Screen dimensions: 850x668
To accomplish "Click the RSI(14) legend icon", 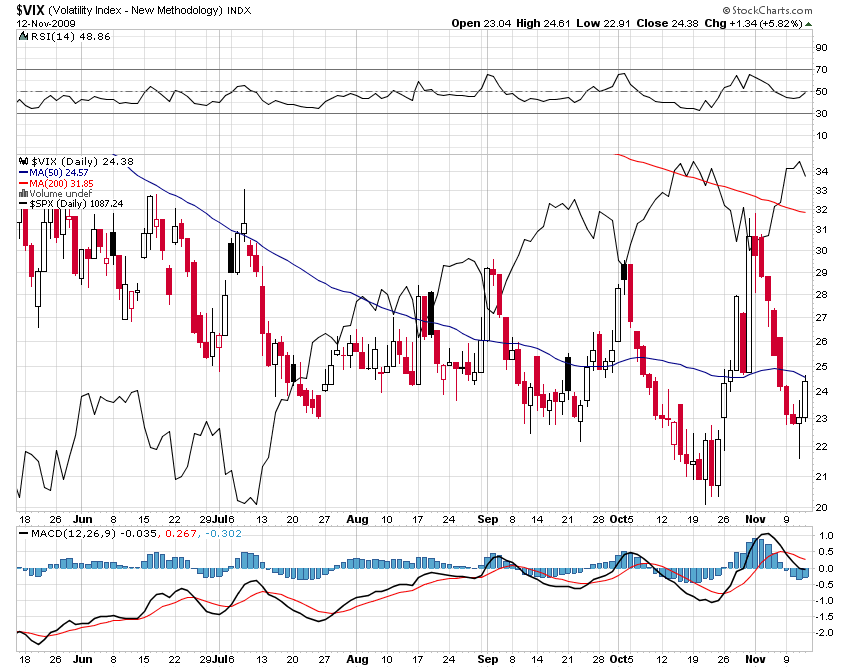I will (23, 37).
